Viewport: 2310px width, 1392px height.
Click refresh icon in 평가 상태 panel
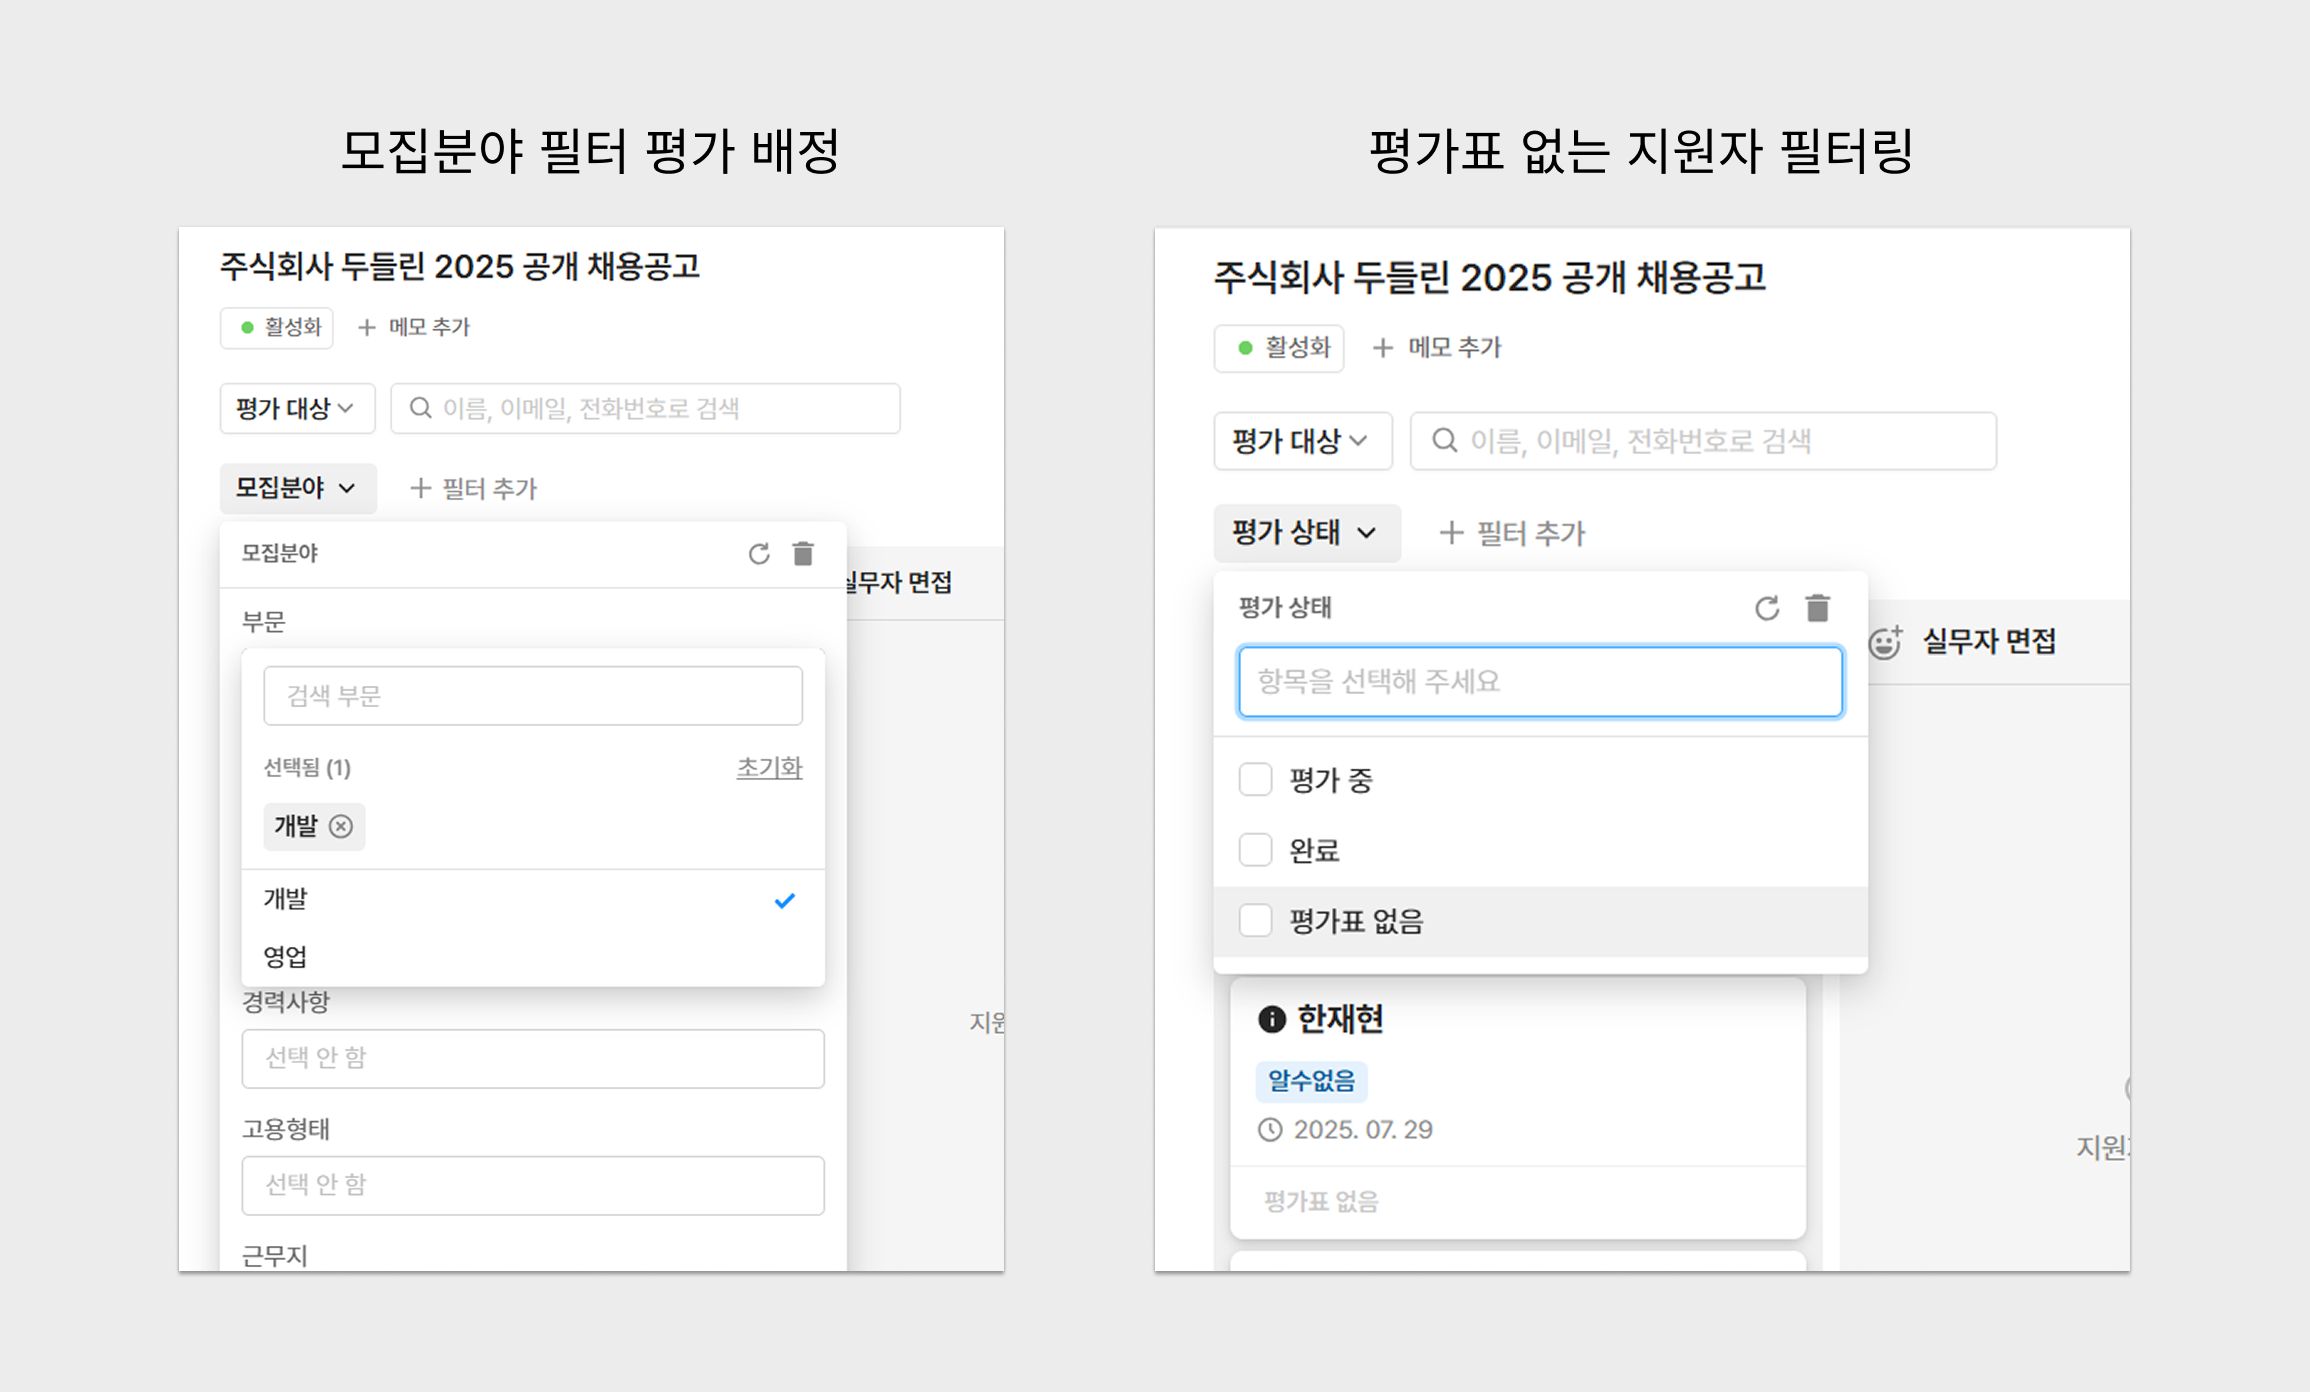point(1767,608)
